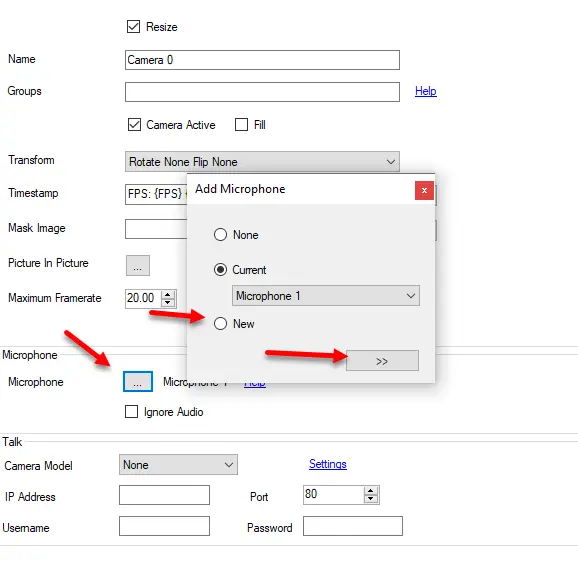Close the Add Microphone dialog
The height and width of the screenshot is (564, 578).
pos(424,190)
